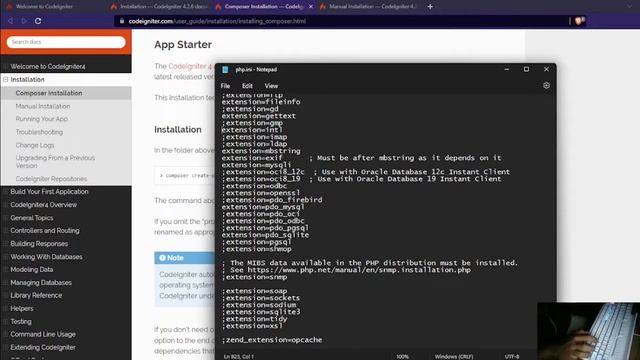Click the ';extension=openssl' line
Screen dimensions: 640x360
pos(261,193)
